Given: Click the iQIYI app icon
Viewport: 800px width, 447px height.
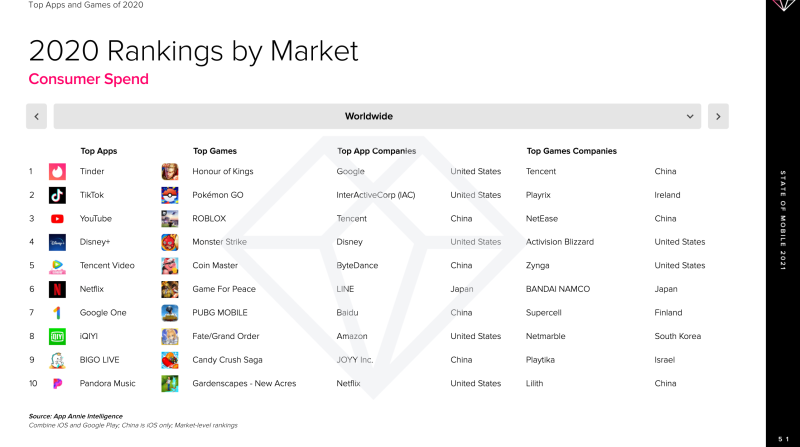Looking at the screenshot, I should coord(57,336).
